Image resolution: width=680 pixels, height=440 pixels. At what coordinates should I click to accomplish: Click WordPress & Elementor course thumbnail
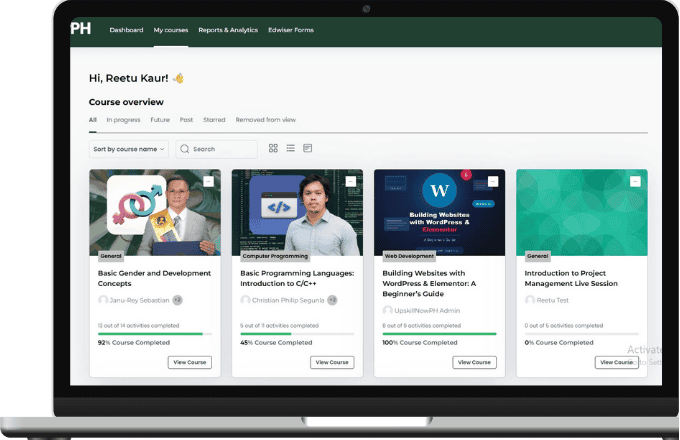click(439, 212)
